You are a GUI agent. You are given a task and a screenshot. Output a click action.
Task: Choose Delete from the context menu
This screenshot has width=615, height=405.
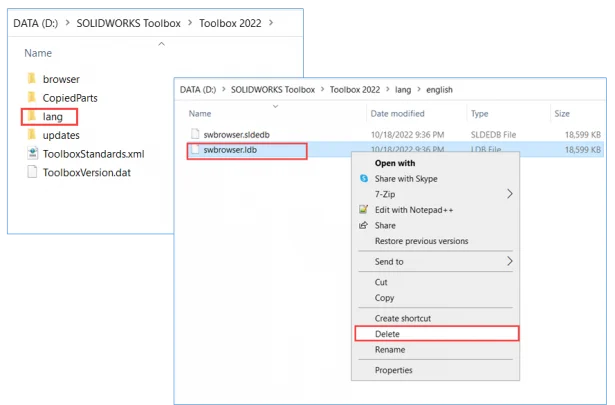[387, 333]
